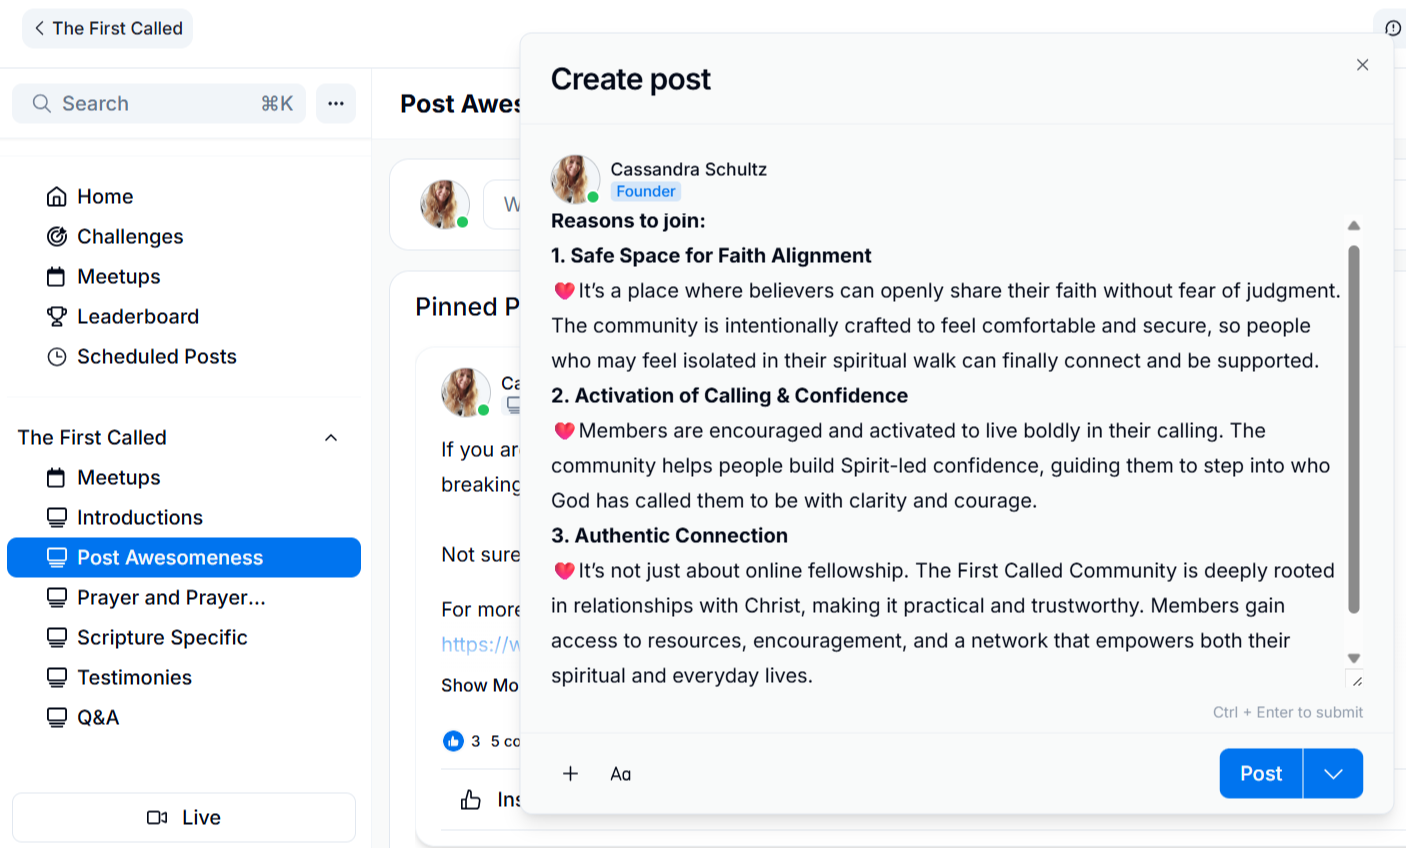
Task: Collapse The First Called section chevron
Action: (331, 437)
